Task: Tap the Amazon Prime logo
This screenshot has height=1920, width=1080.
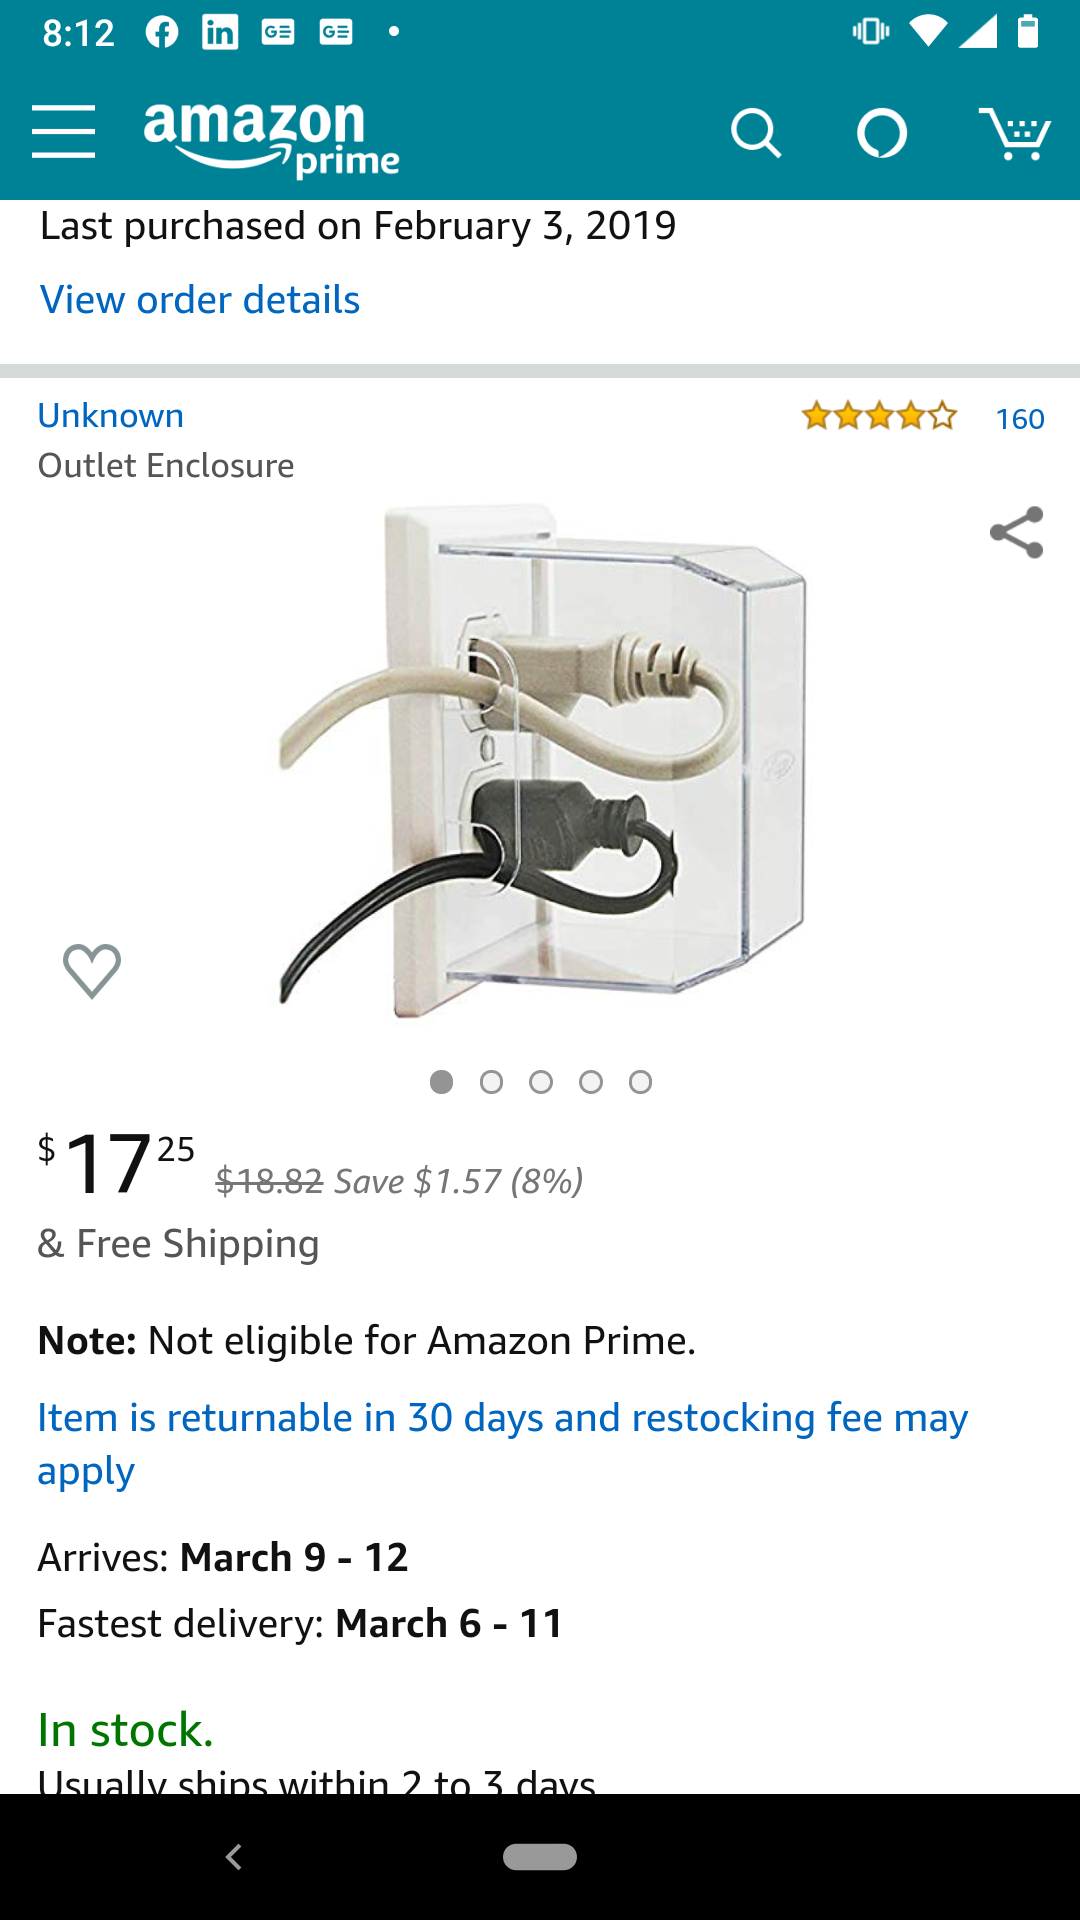Action: pyautogui.click(x=271, y=138)
